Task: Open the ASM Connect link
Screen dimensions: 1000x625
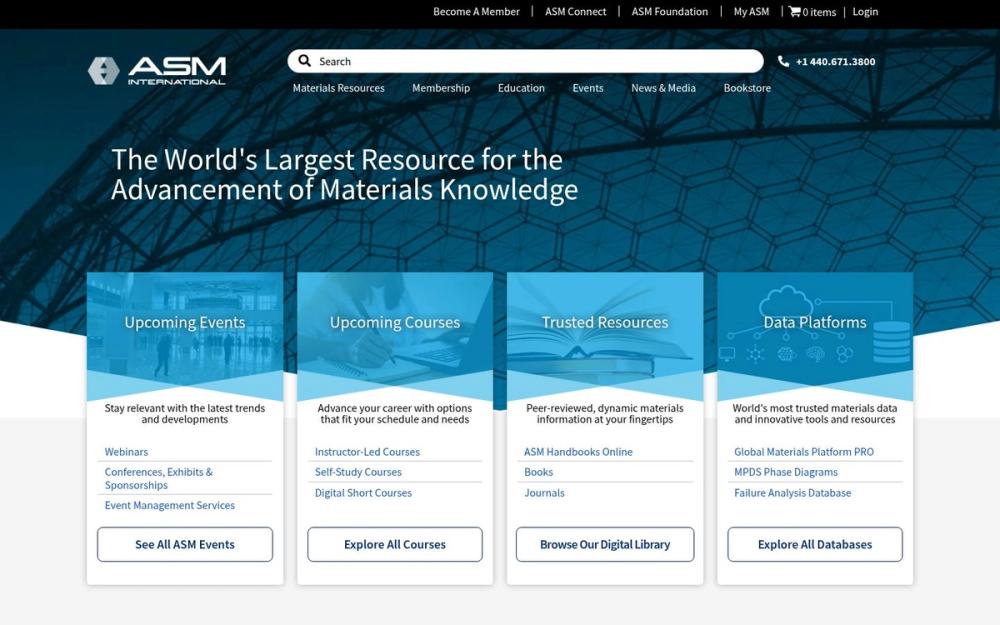Action: coord(575,11)
